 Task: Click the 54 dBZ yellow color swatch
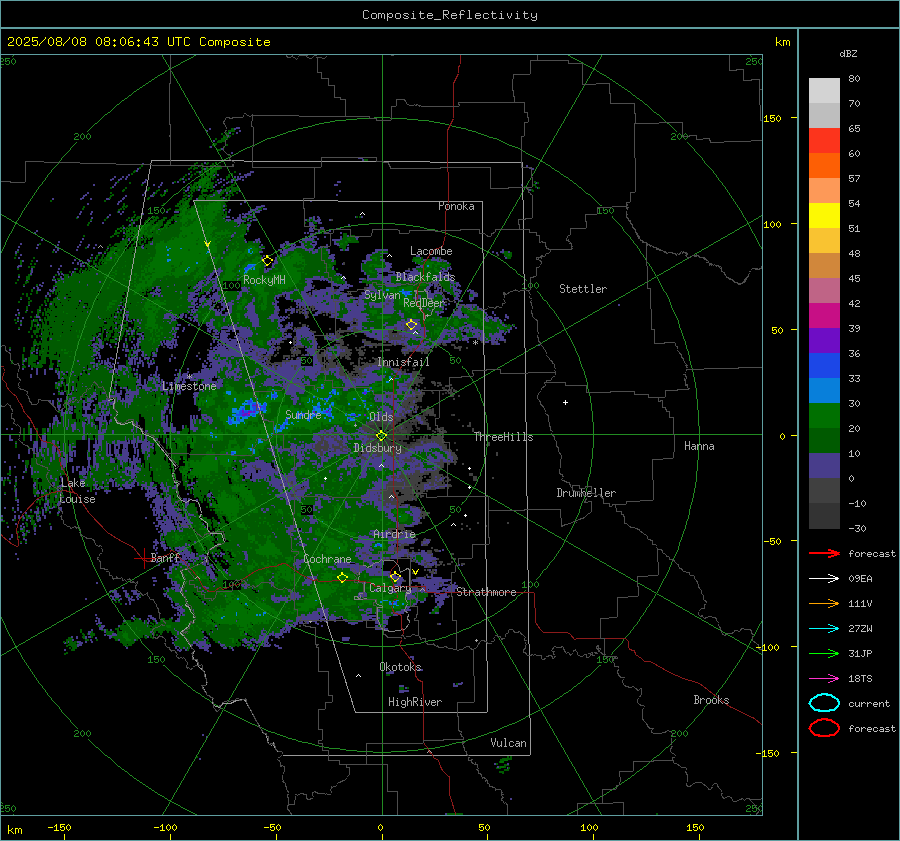pos(824,216)
